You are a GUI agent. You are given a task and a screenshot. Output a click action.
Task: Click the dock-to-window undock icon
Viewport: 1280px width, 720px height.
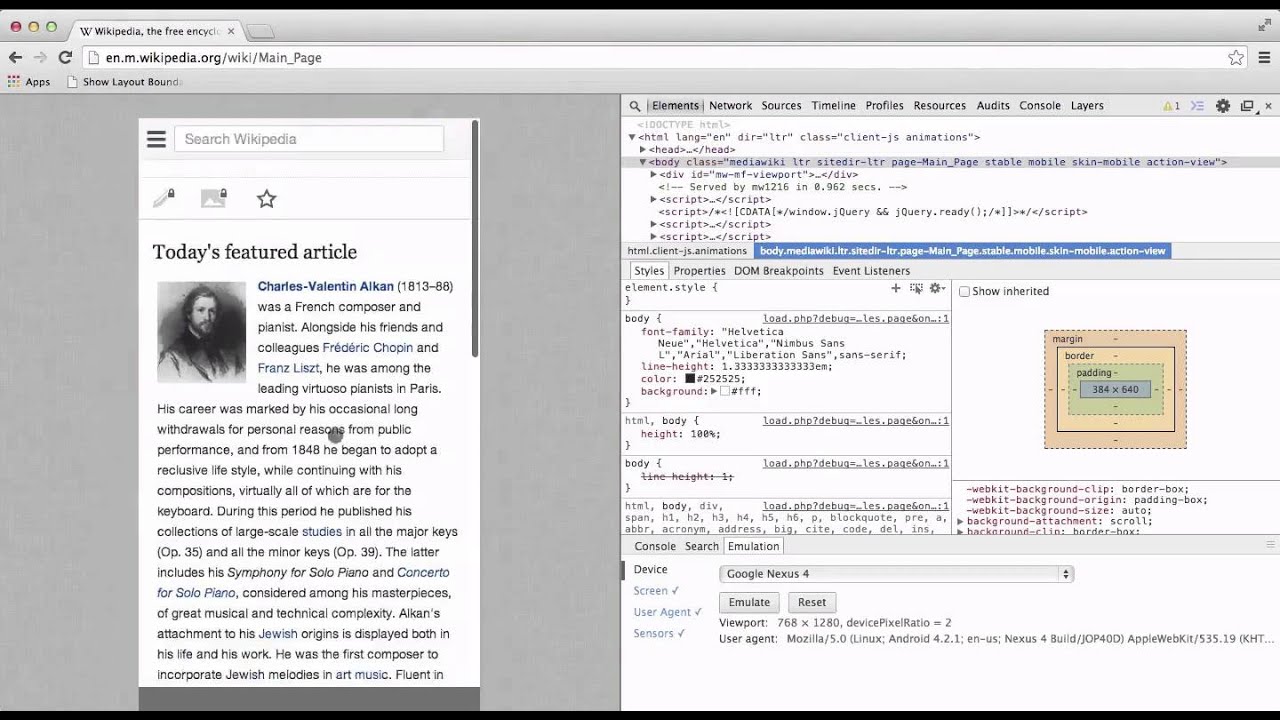pyautogui.click(x=1247, y=105)
